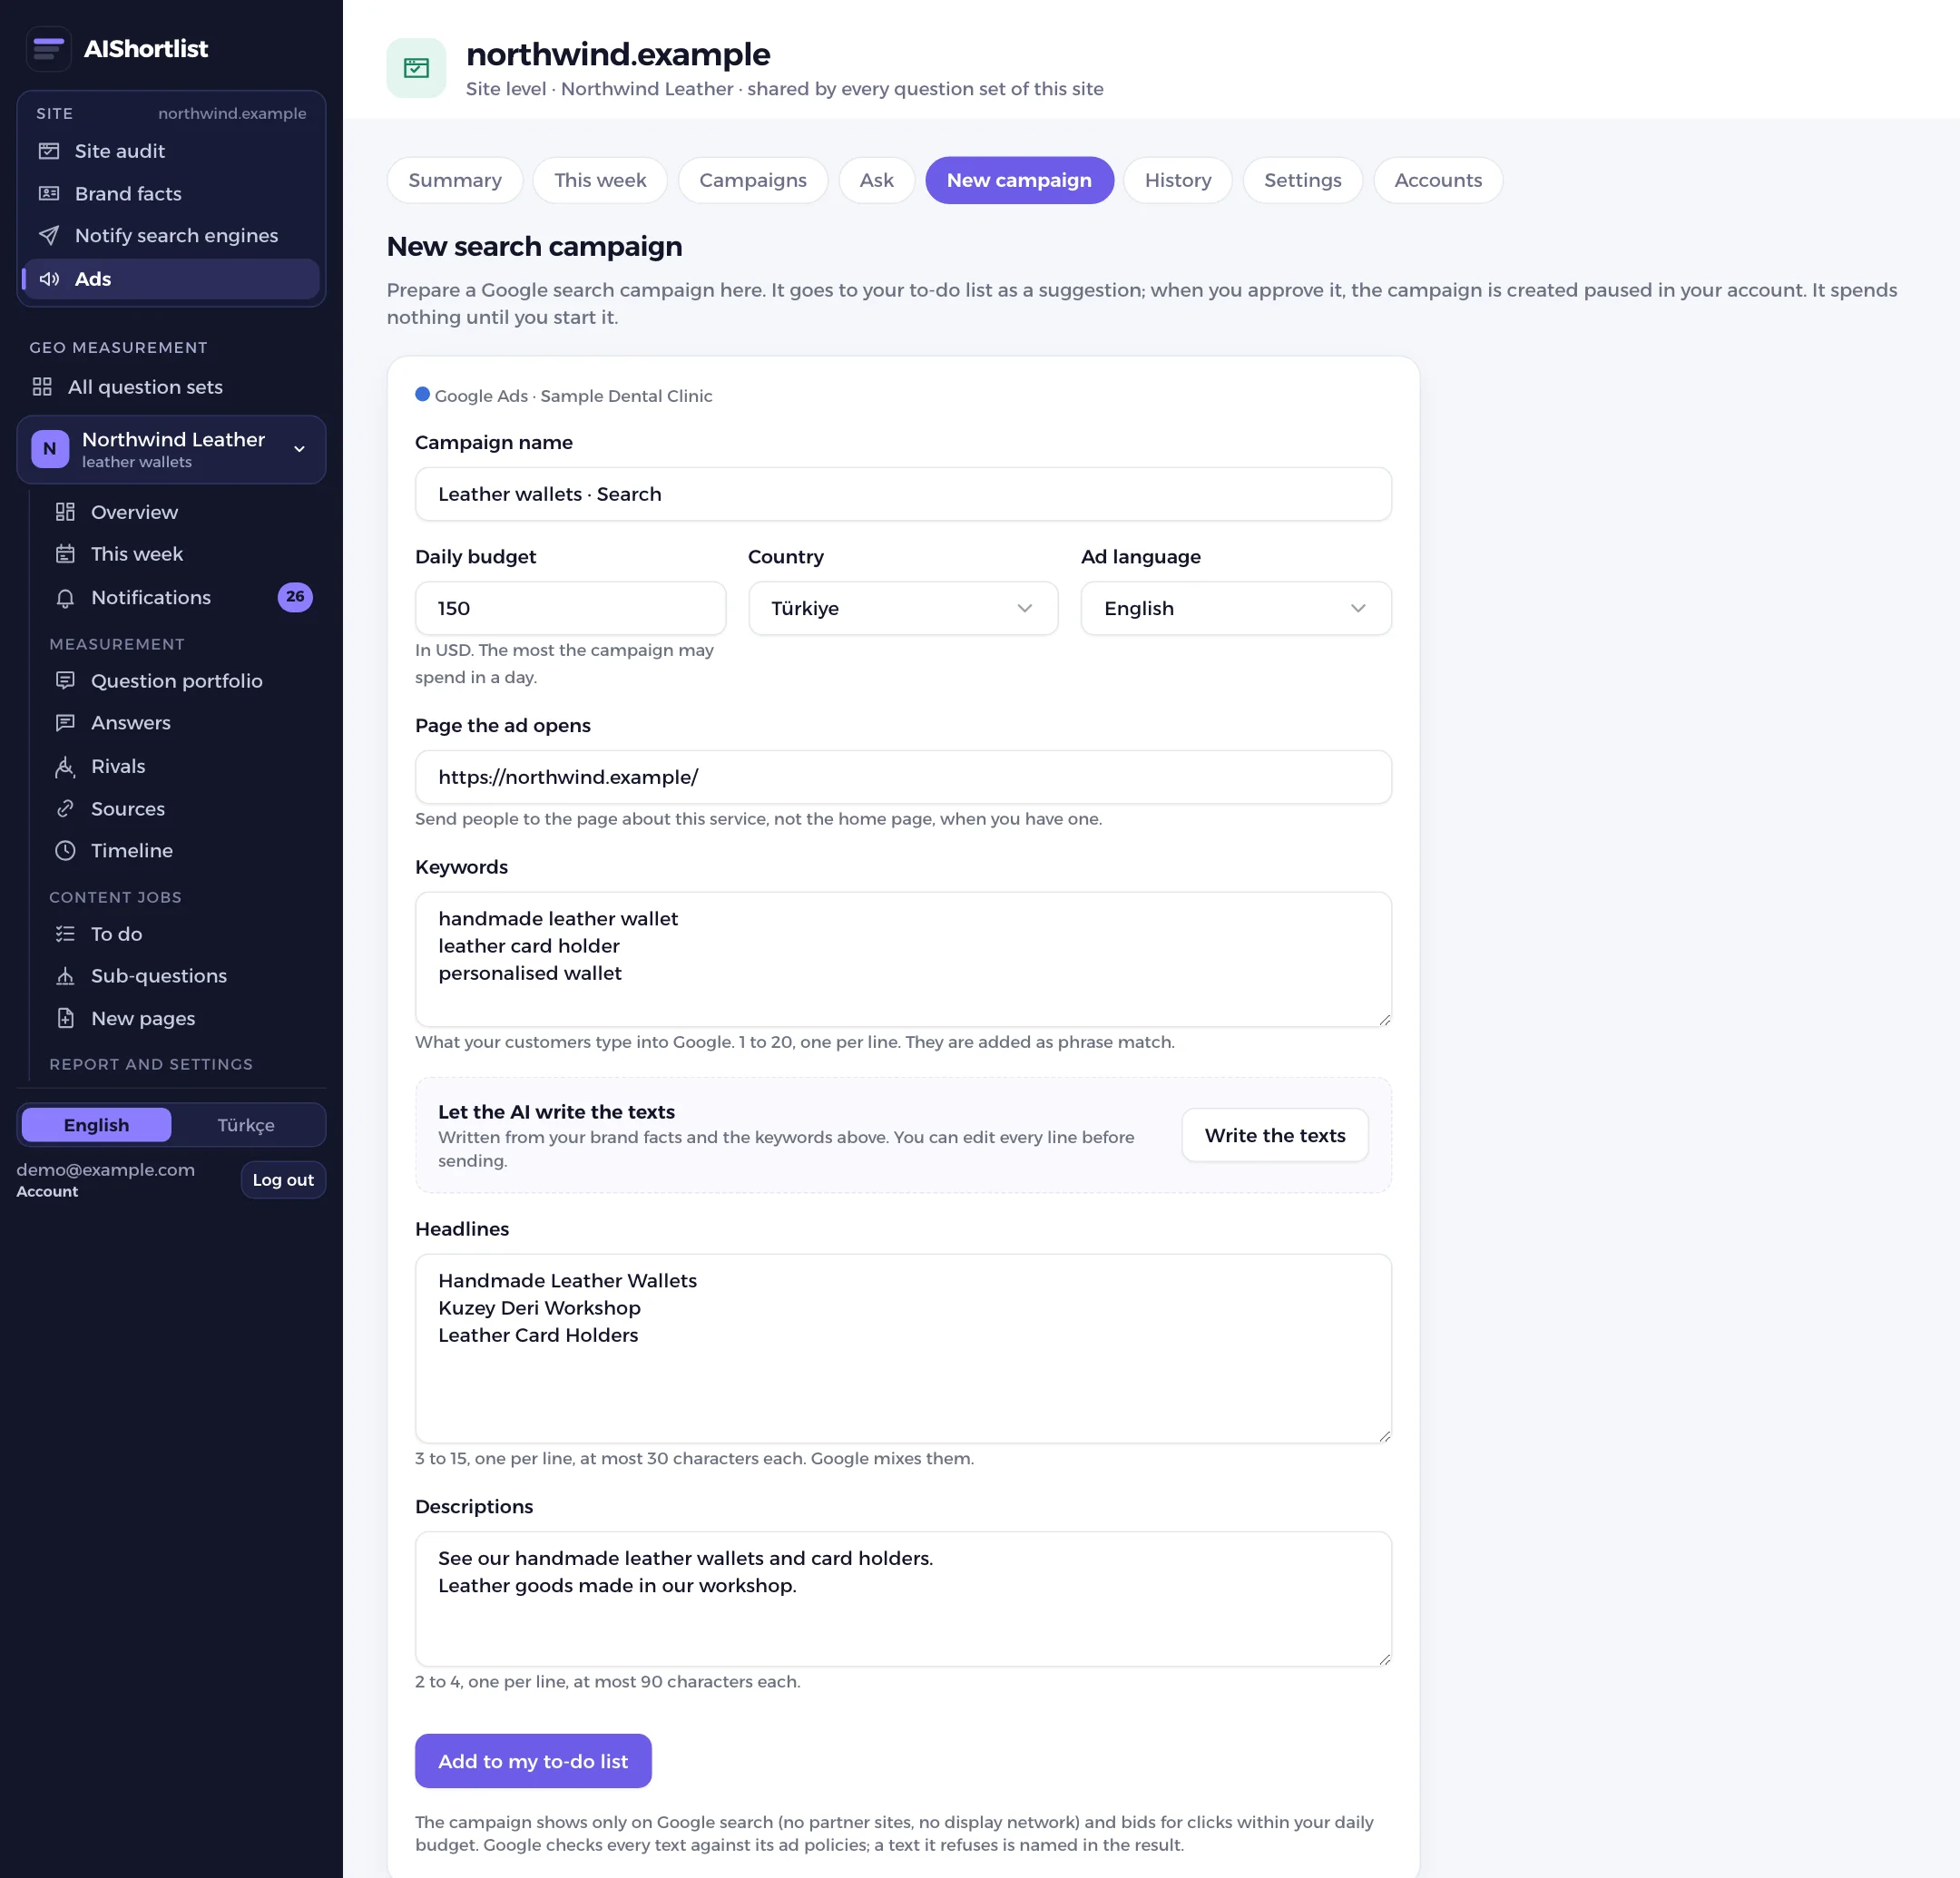1960x1878 pixels.
Task: Expand the Northwind Leather question set chevron
Action: (299, 449)
